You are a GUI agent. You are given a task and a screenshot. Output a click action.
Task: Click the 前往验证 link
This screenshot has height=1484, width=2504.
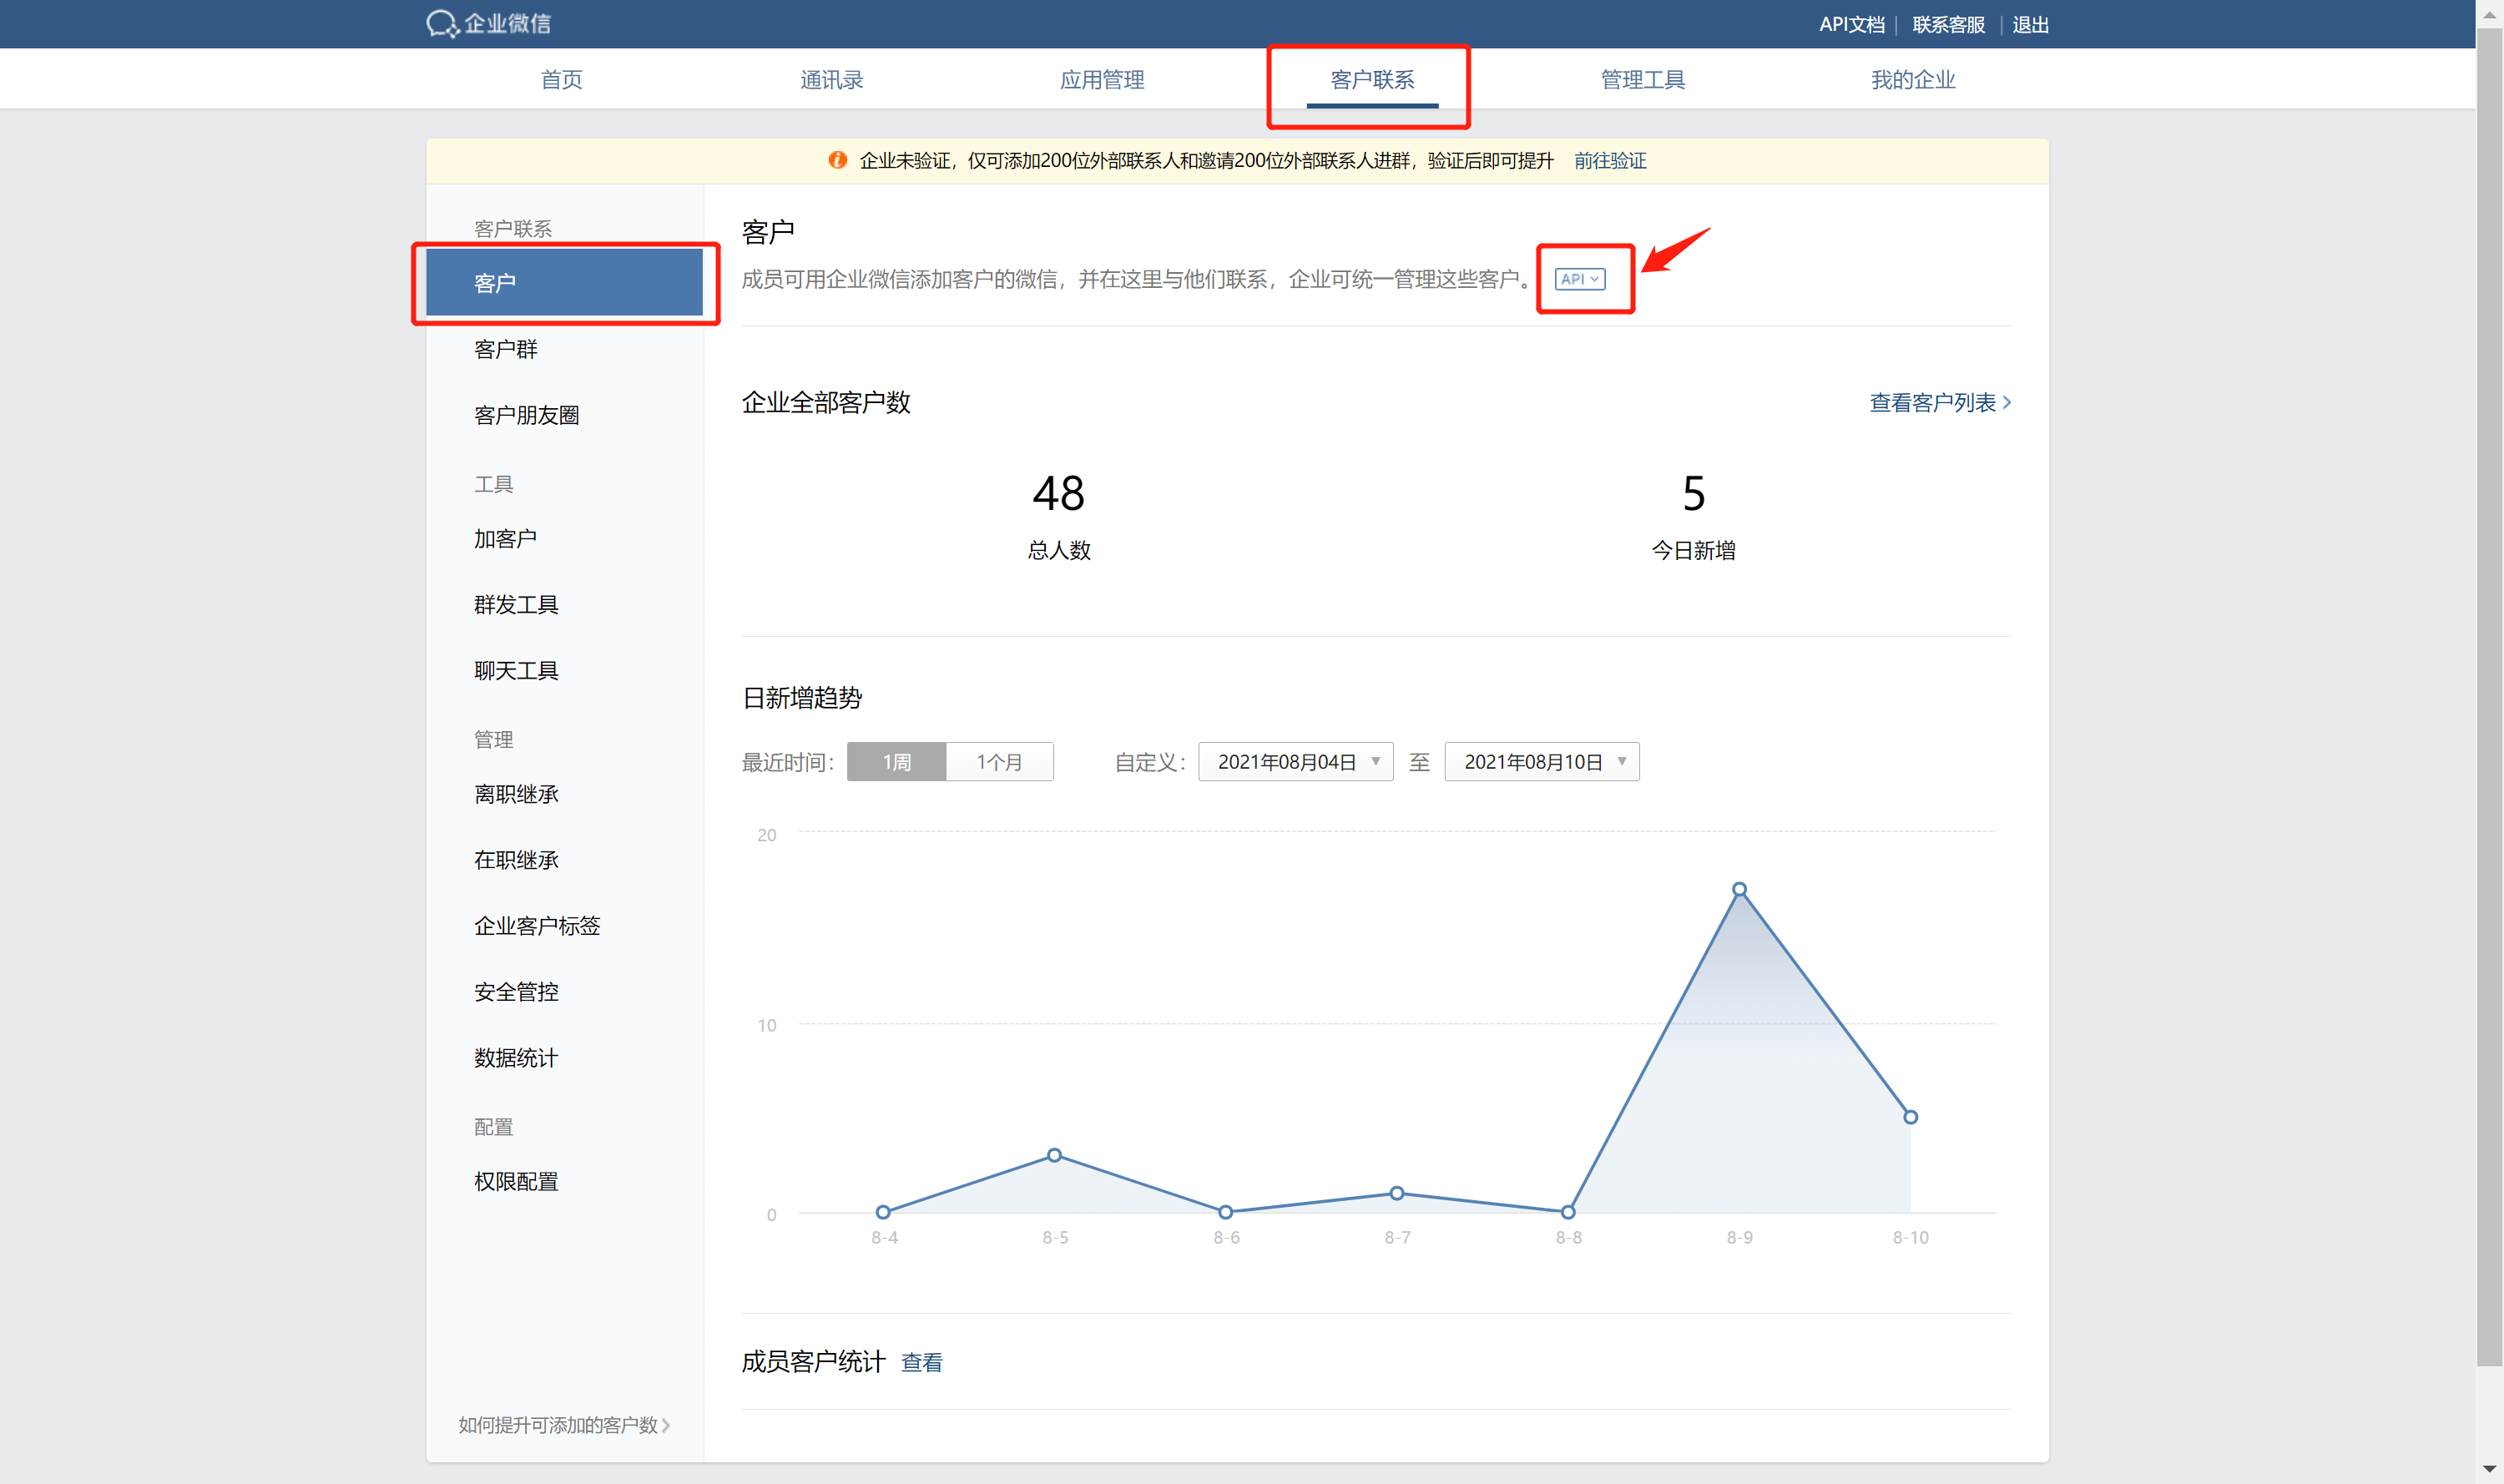click(x=1609, y=160)
